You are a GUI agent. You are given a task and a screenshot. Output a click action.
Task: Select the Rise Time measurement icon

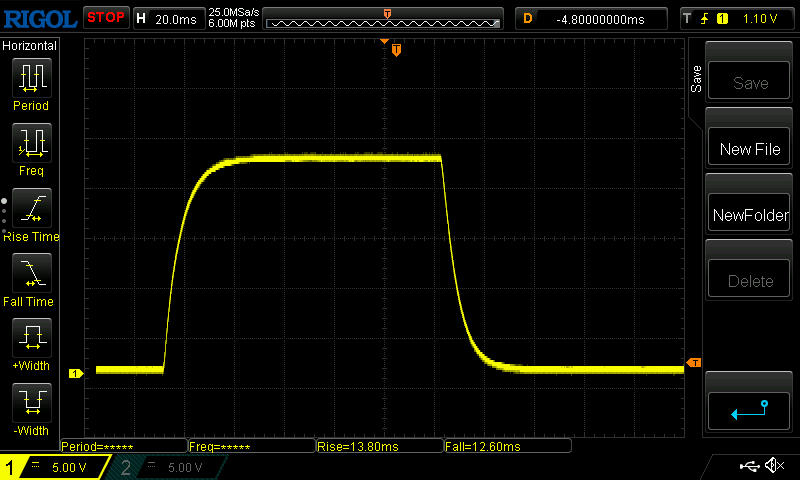32,208
